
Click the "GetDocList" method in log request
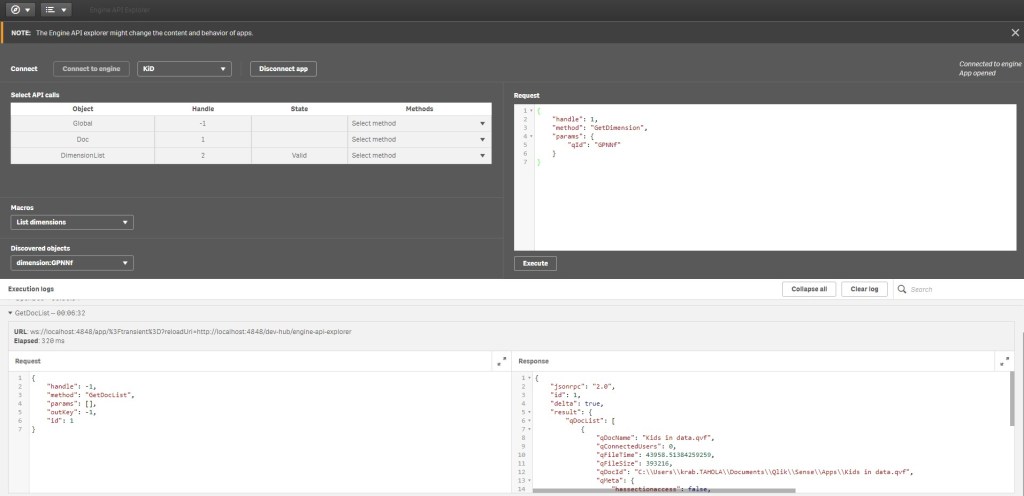[x=108, y=395]
